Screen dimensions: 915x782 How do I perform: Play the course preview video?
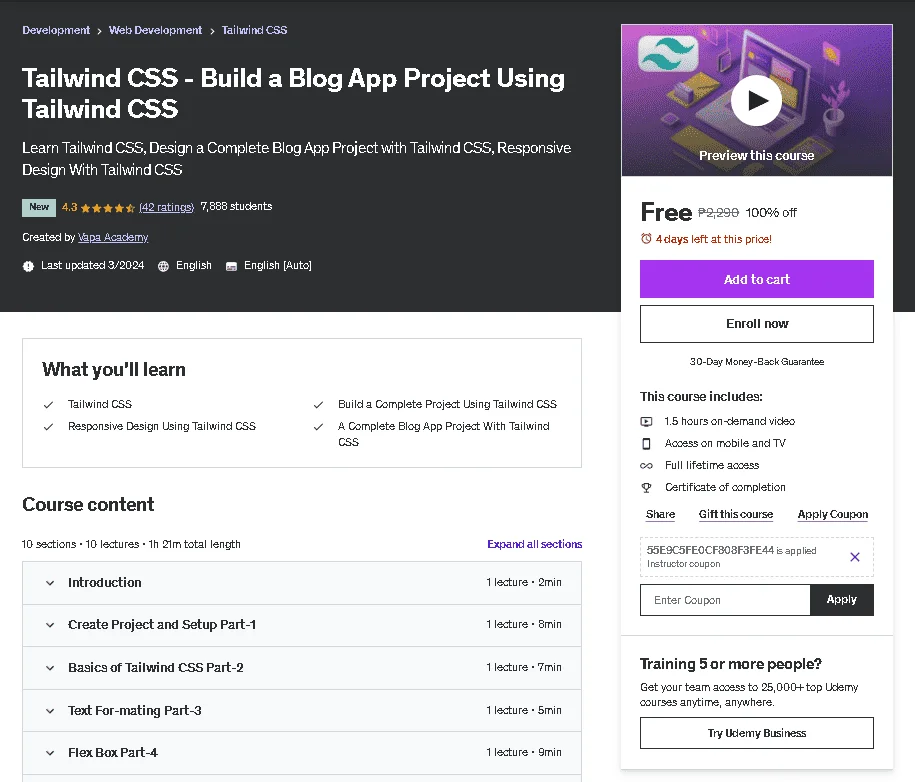tap(756, 100)
